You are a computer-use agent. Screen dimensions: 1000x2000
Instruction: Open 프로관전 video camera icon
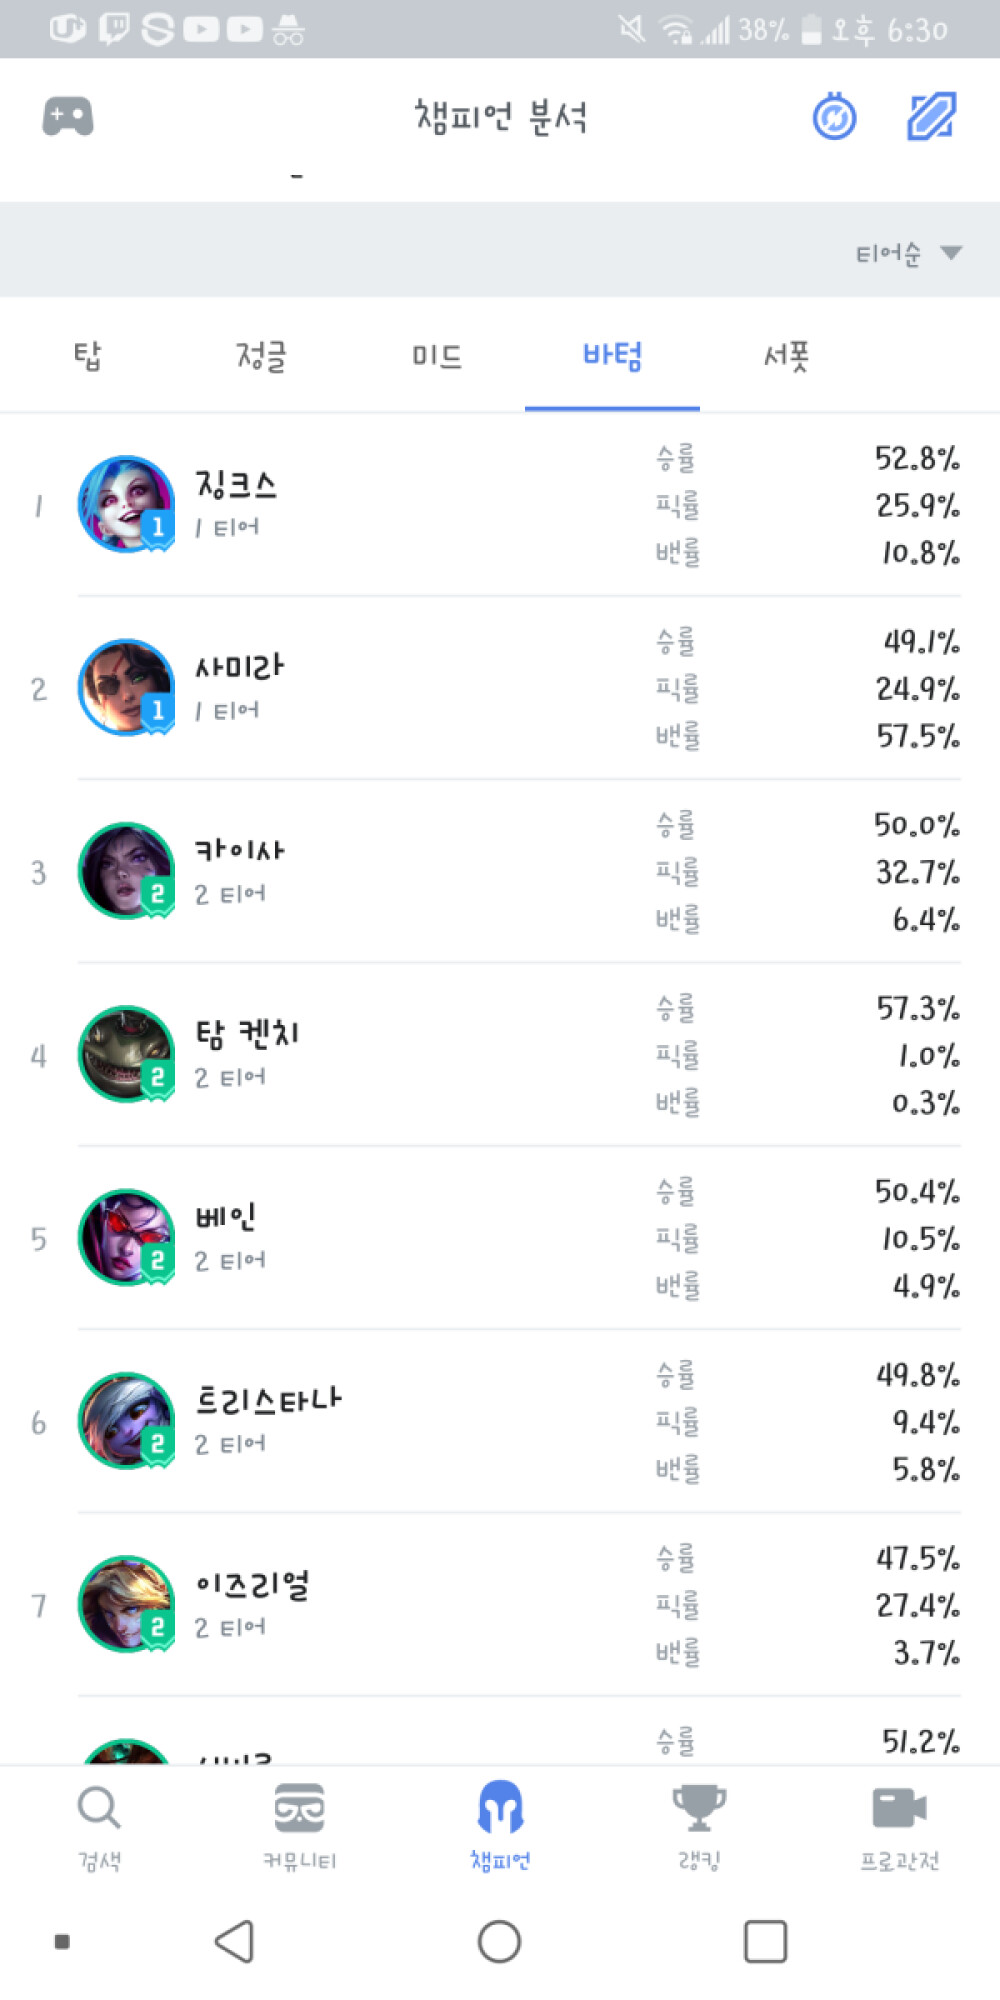(x=899, y=1808)
